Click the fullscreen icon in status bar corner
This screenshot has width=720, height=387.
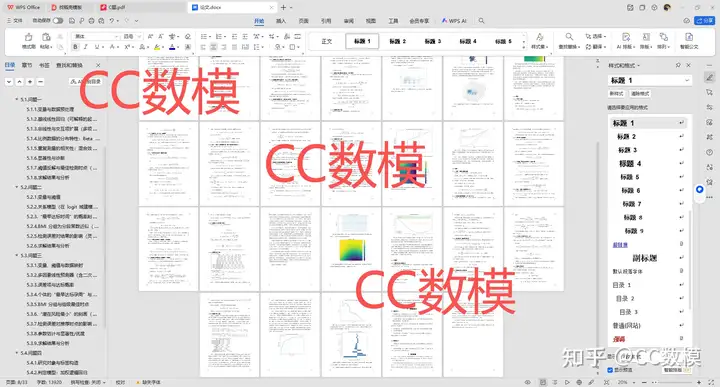pos(712,382)
